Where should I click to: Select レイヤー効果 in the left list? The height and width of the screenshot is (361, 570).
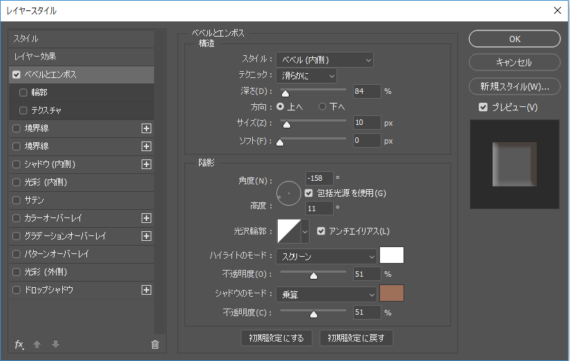tap(81, 56)
